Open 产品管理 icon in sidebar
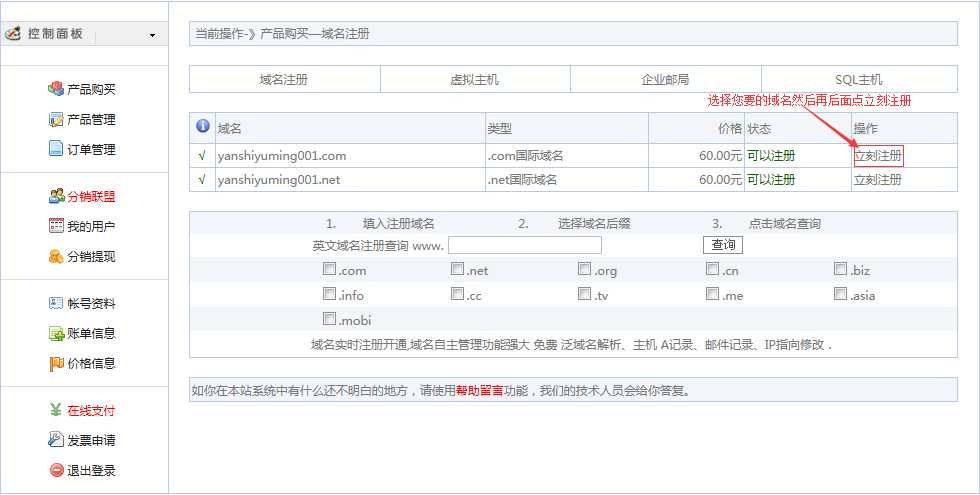This screenshot has width=980, height=495. pyautogui.click(x=56, y=119)
